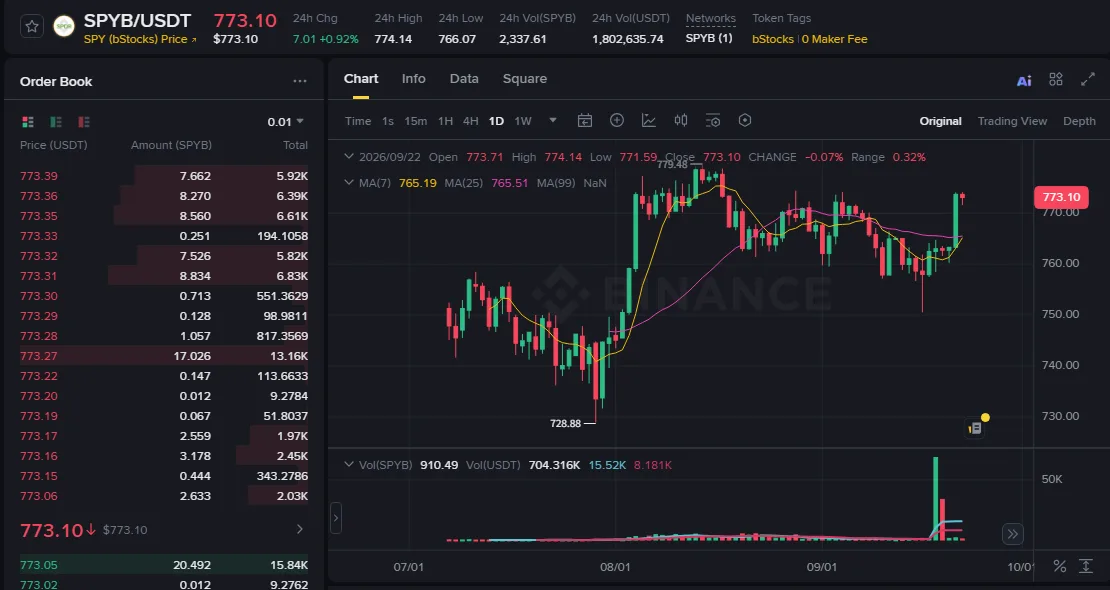Viewport: 1110px width, 590px height.
Task: Select the 1H interval
Action: [x=445, y=121]
